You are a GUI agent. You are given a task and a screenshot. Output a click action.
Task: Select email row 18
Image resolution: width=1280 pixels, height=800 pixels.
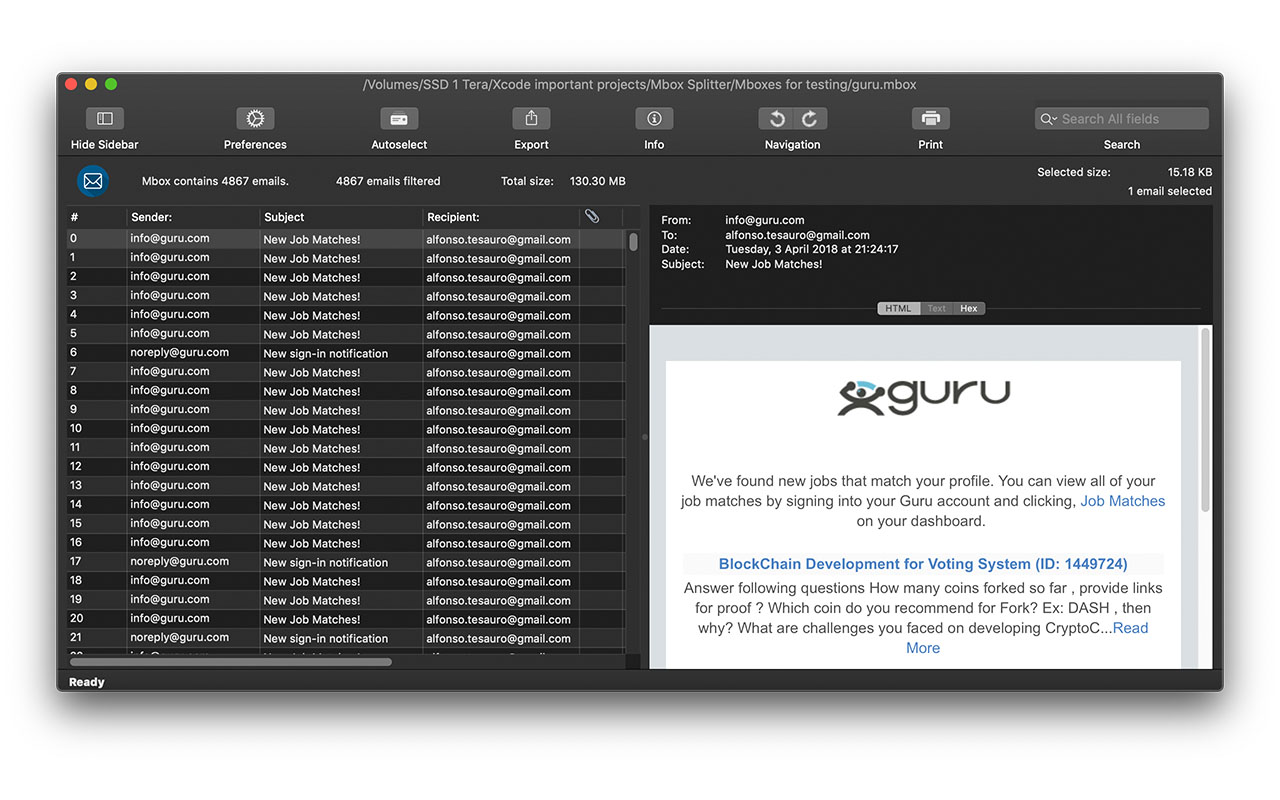(346, 581)
